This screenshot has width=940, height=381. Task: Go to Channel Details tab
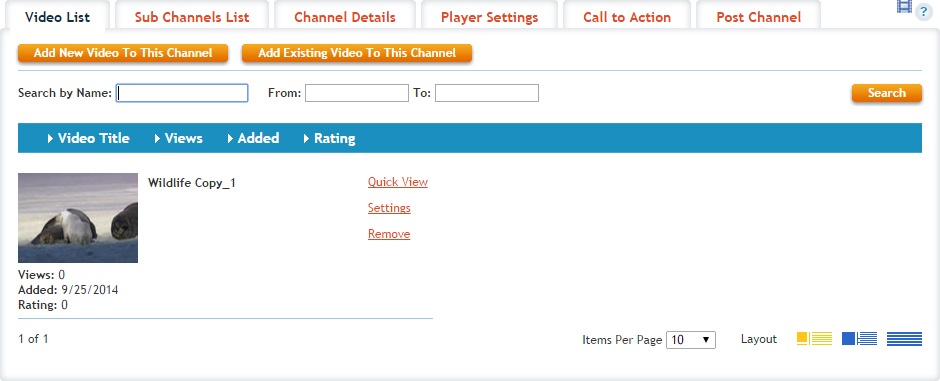coord(345,17)
